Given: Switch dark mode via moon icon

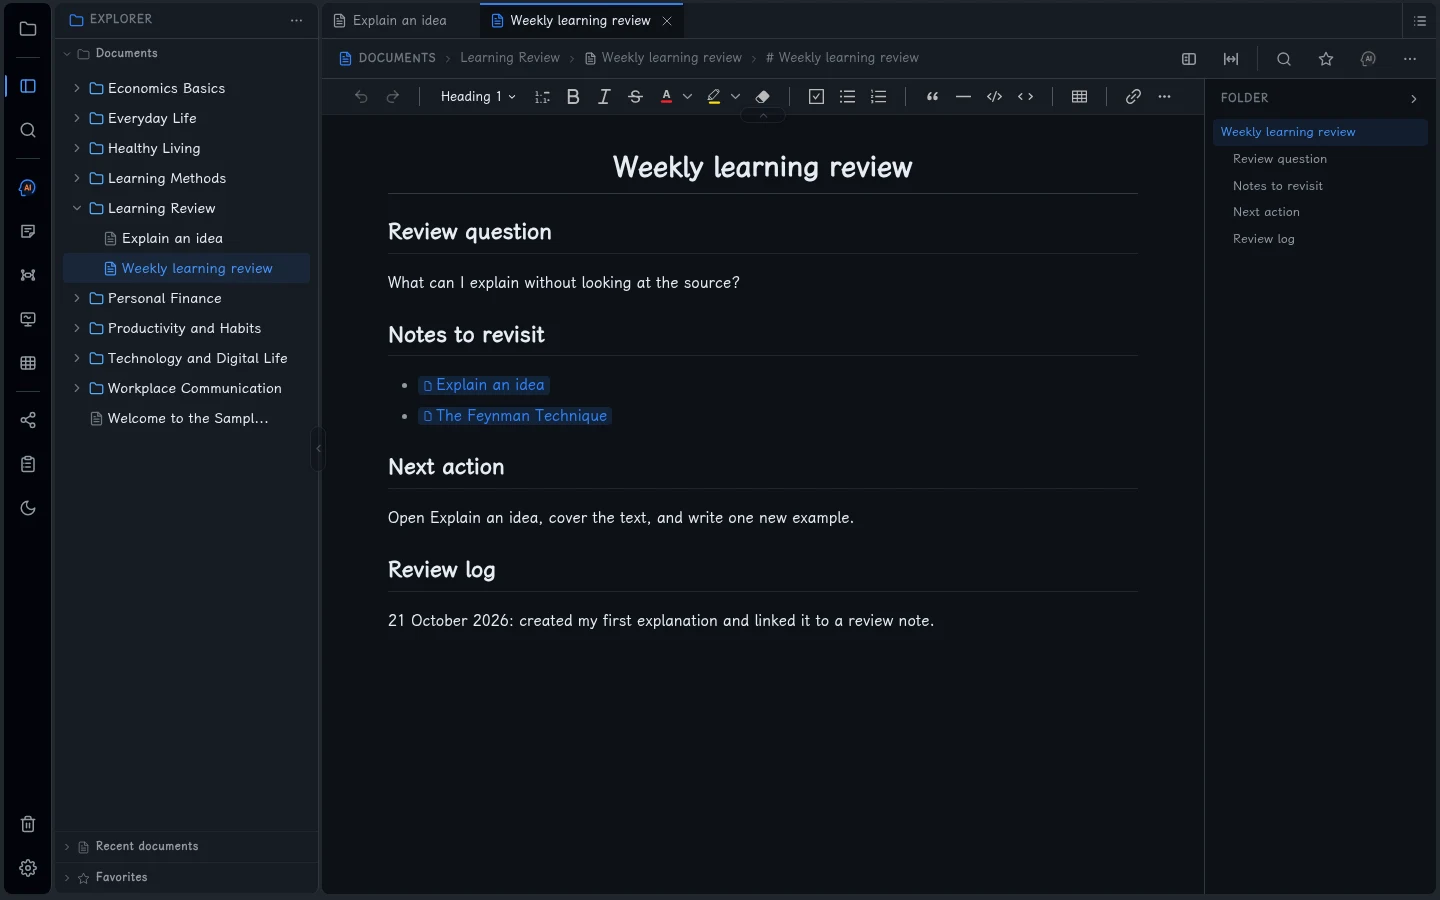Looking at the screenshot, I should click(x=28, y=508).
